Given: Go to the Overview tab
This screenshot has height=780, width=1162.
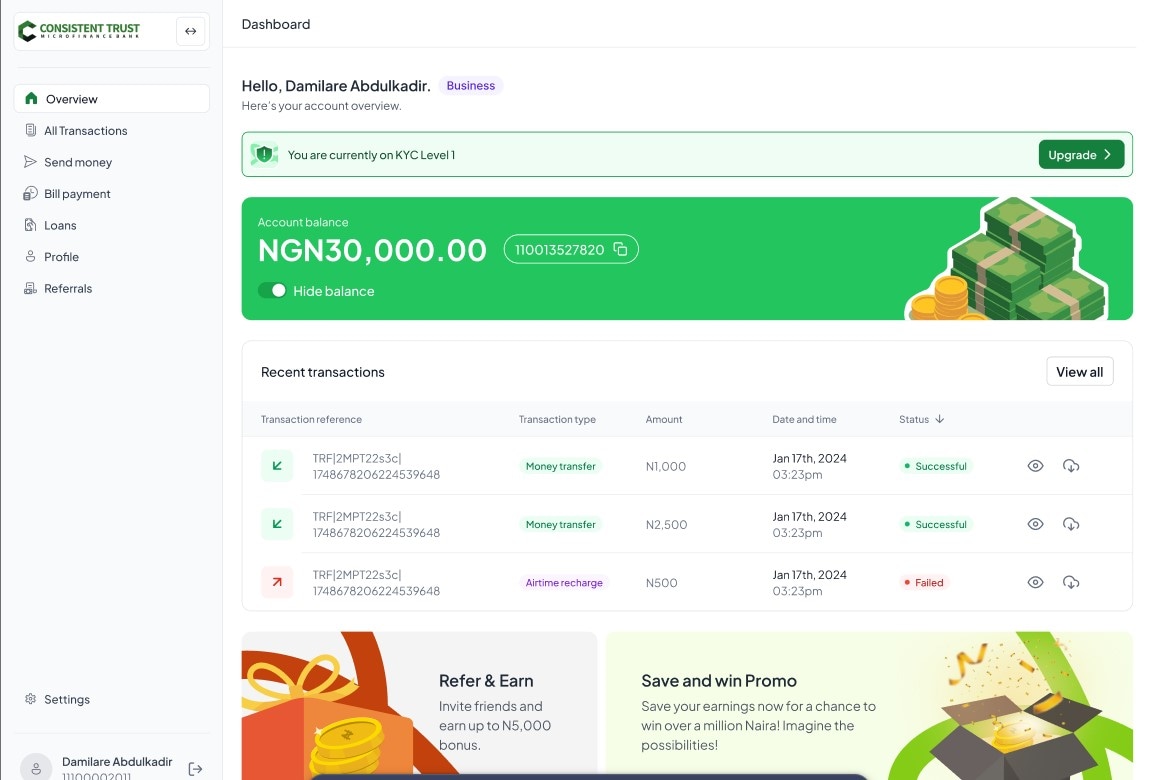Looking at the screenshot, I should 70,98.
